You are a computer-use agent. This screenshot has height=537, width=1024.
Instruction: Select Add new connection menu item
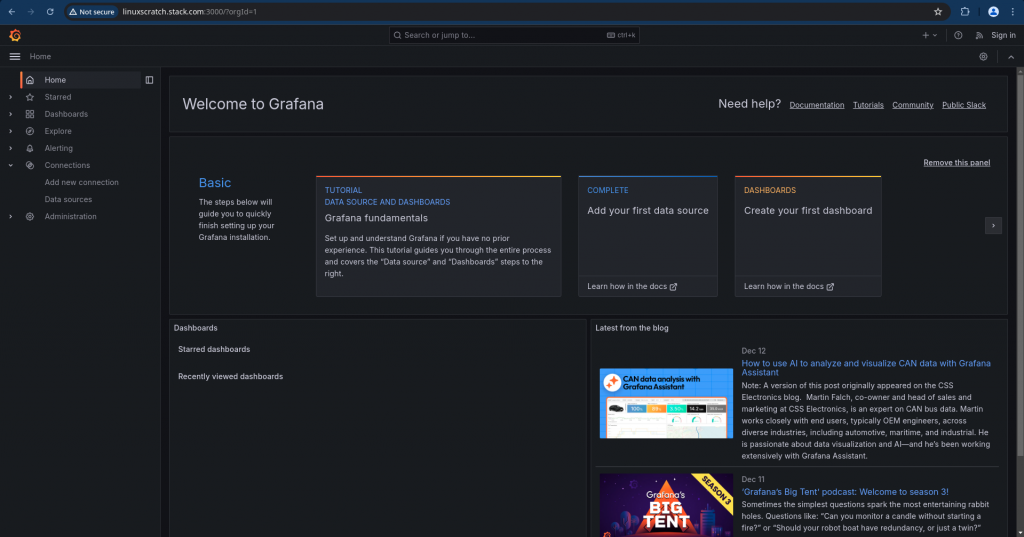[x=81, y=182]
